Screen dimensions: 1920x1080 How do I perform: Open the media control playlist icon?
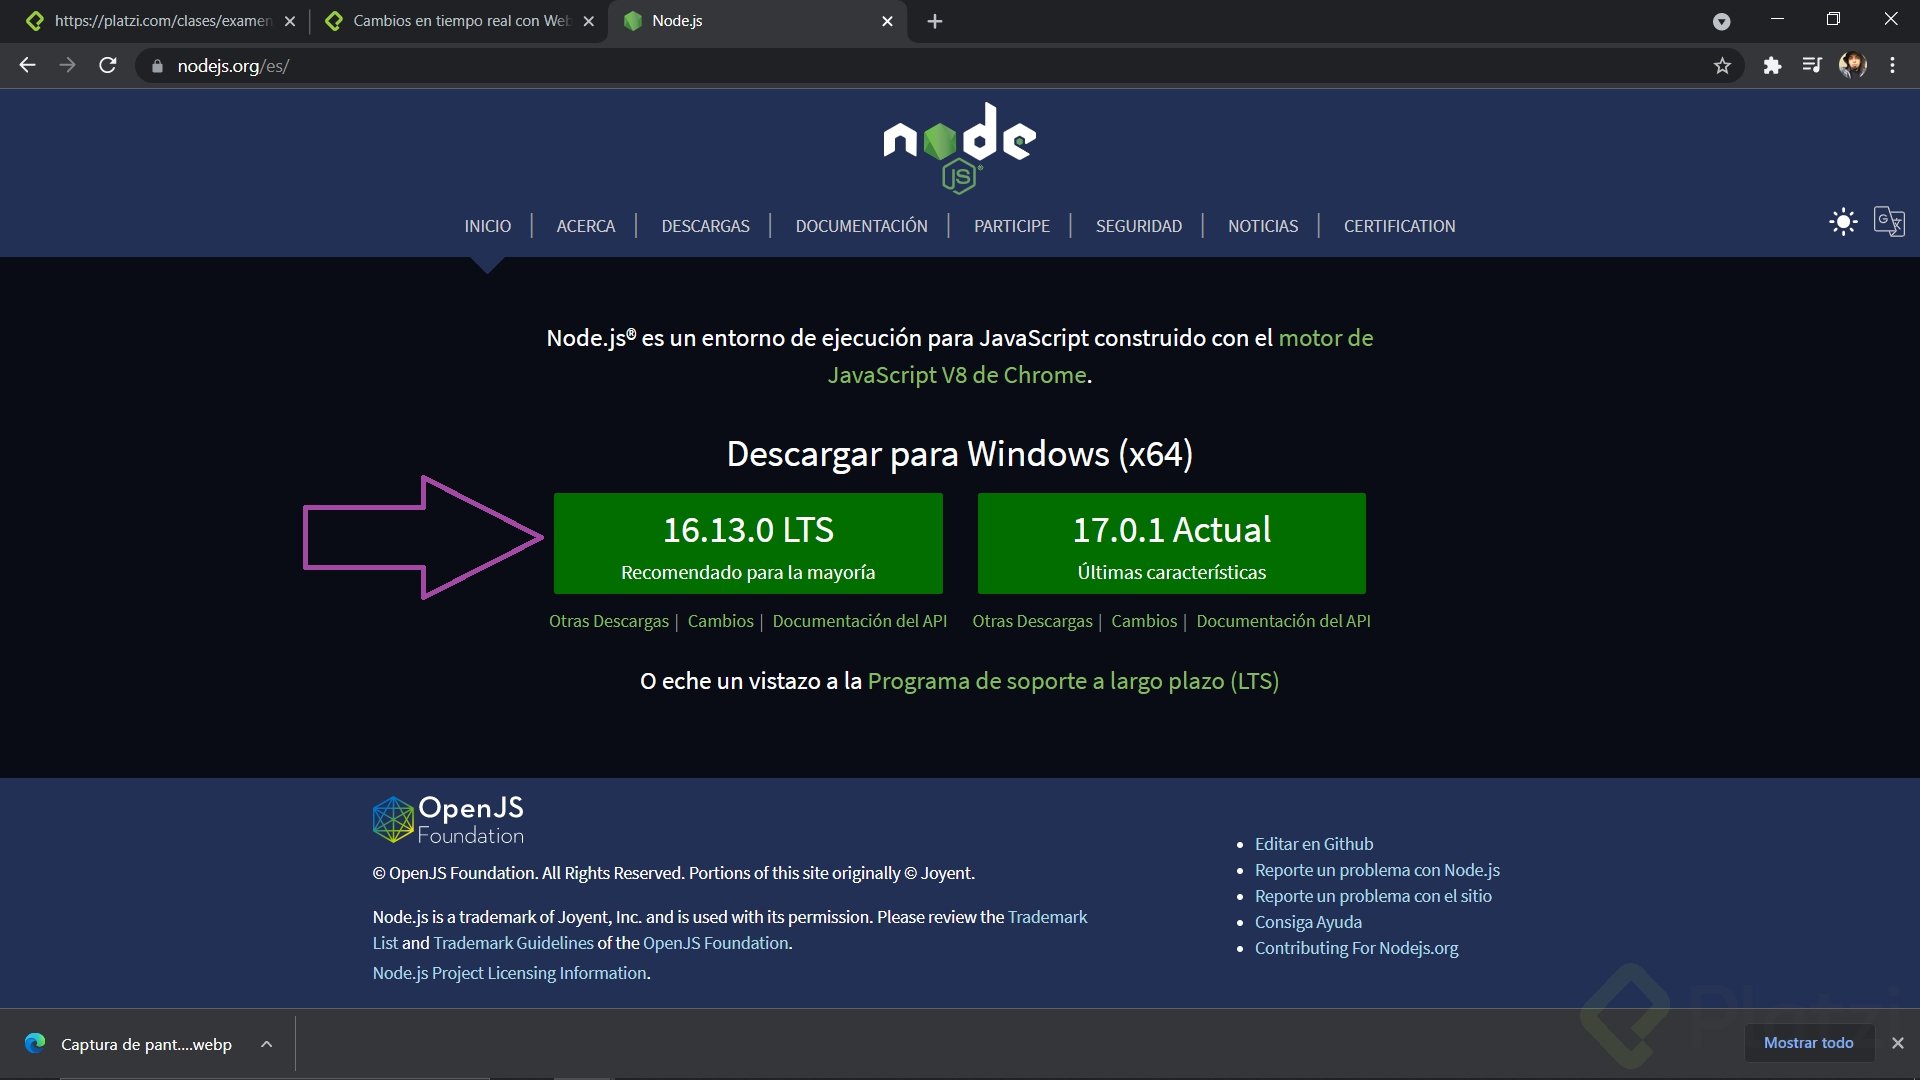(x=1812, y=66)
